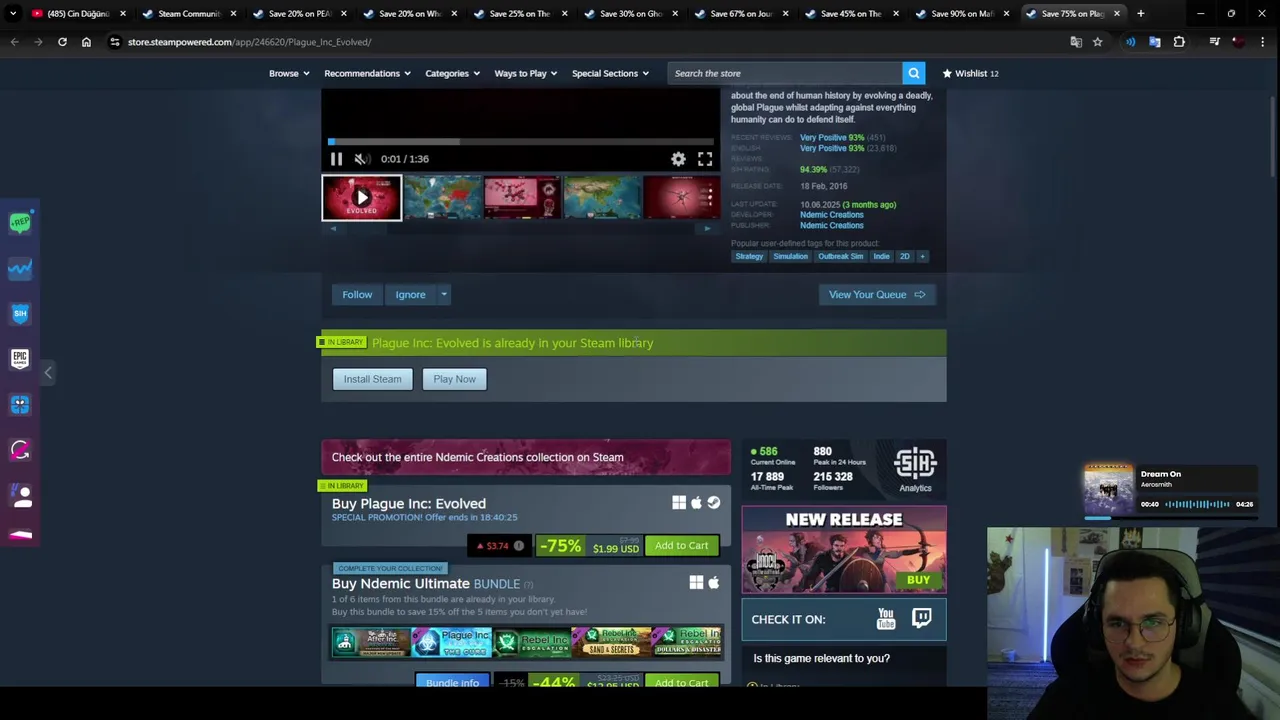Add Ndemic Ultimate bundle to cart
This screenshot has width=1280, height=720.
[x=681, y=682]
